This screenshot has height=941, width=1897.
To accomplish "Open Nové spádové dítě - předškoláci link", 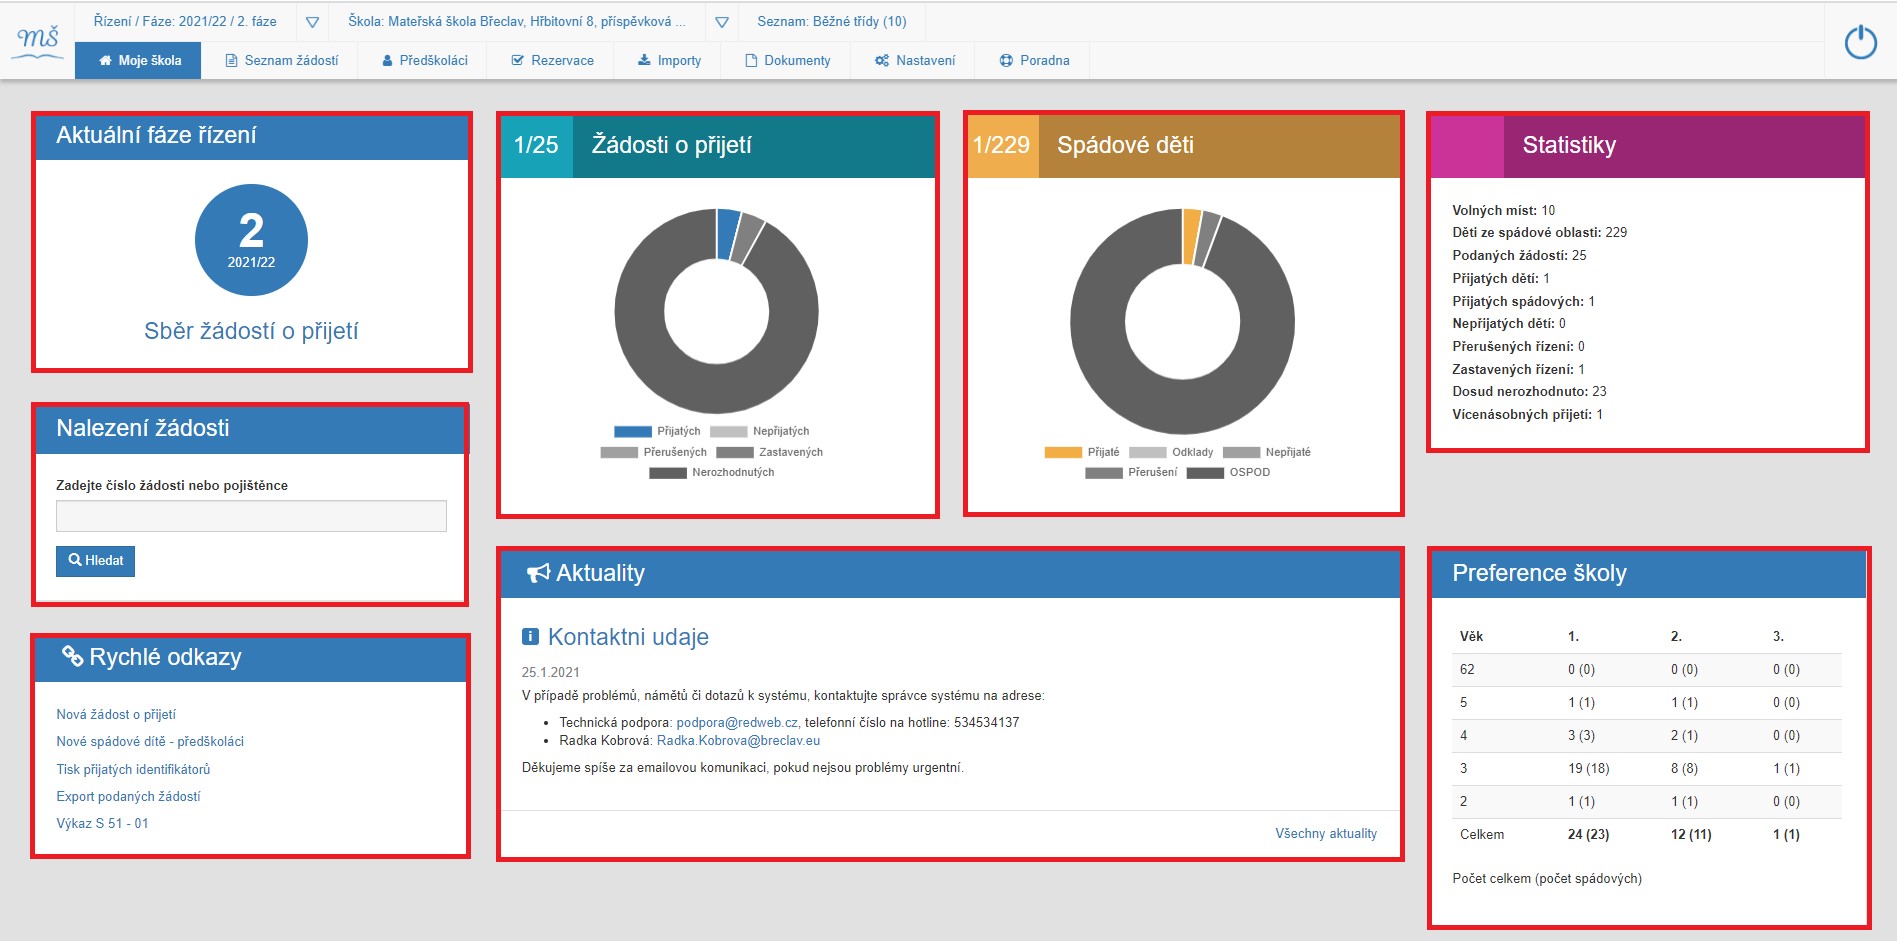I will 150,741.
